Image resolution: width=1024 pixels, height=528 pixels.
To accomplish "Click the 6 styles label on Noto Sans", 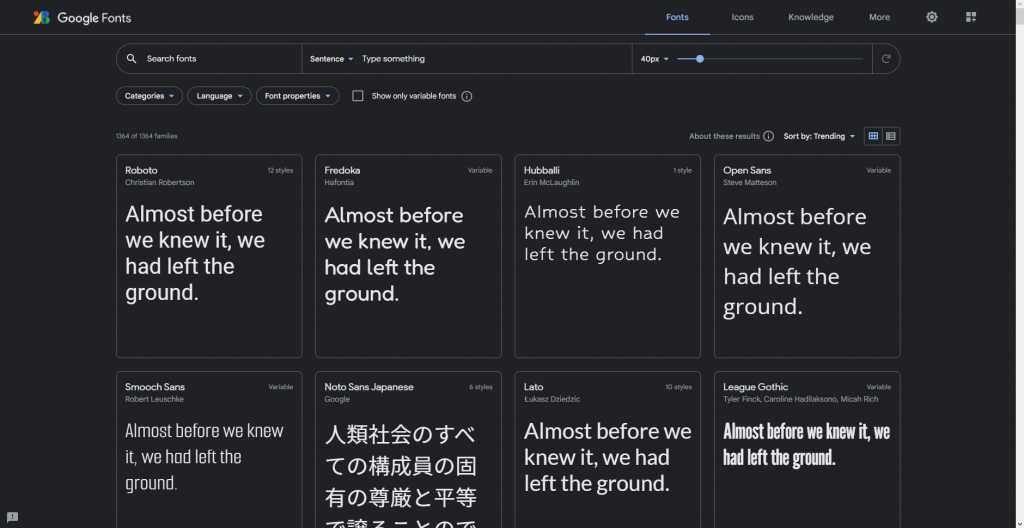I will click(481, 387).
